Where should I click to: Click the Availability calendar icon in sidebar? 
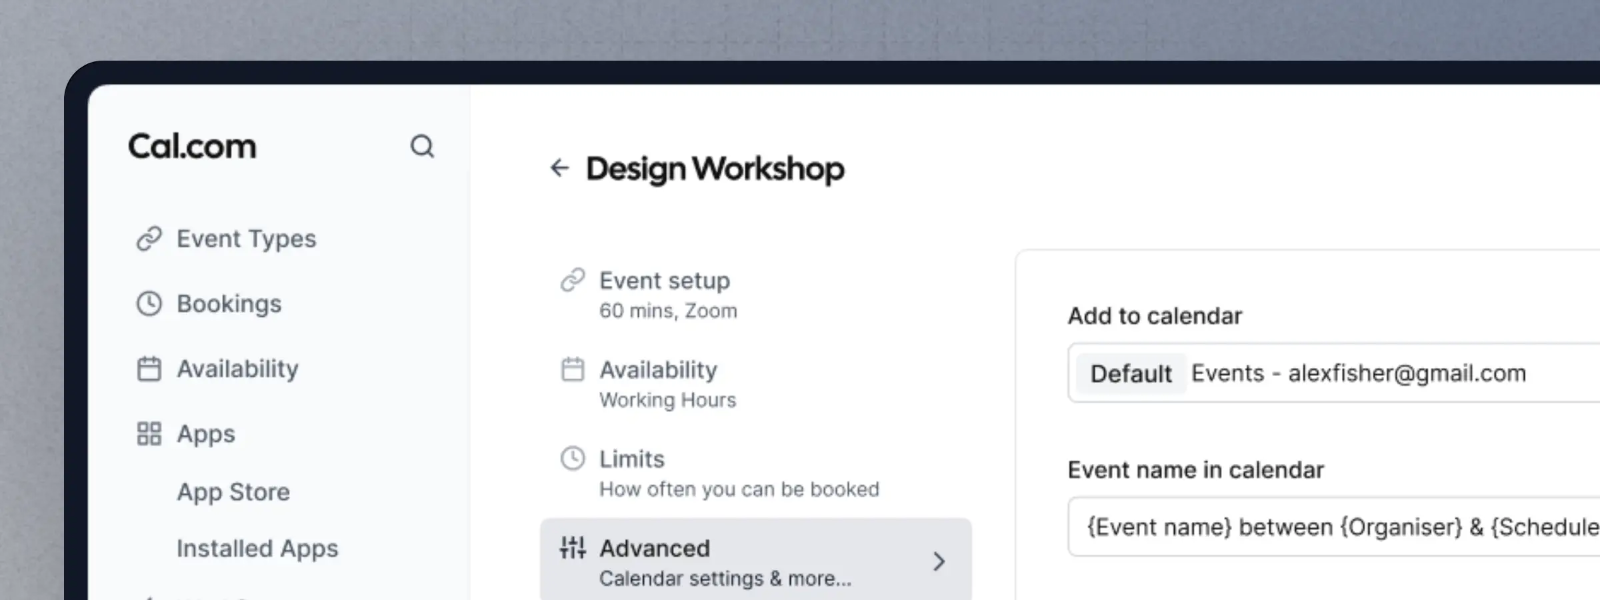[x=149, y=369]
